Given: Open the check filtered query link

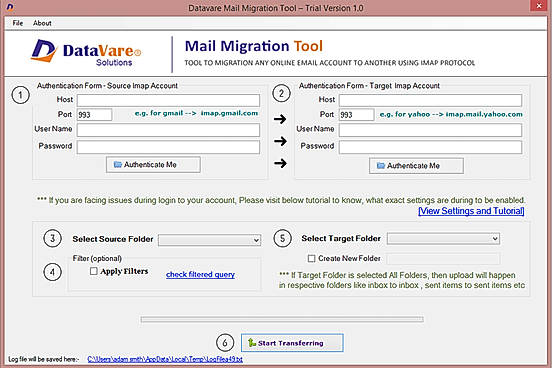Looking at the screenshot, I should pyautogui.click(x=200, y=274).
